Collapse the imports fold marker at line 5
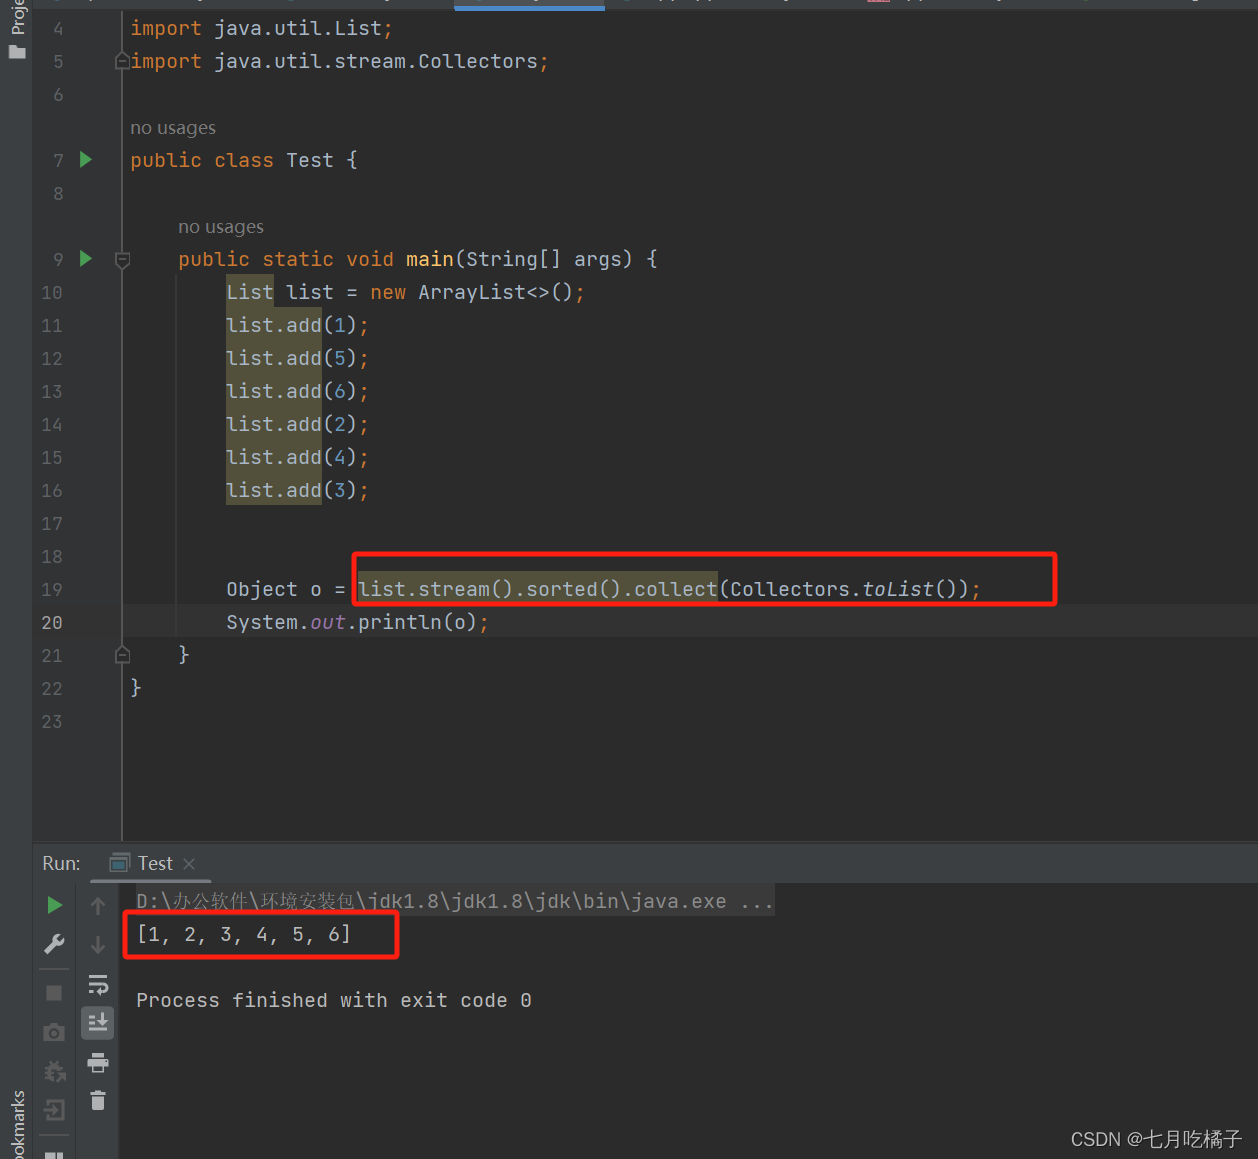Screen dimensions: 1258x1159 (x=123, y=61)
